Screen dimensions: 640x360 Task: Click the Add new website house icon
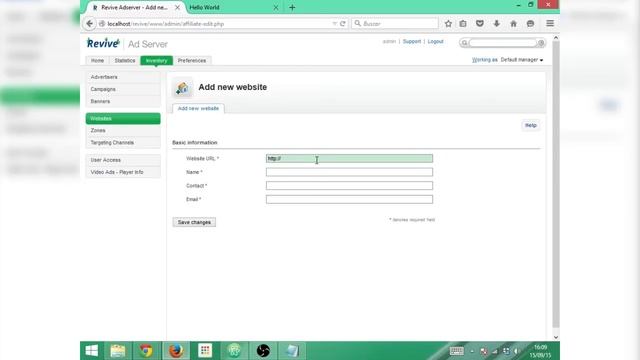182,87
